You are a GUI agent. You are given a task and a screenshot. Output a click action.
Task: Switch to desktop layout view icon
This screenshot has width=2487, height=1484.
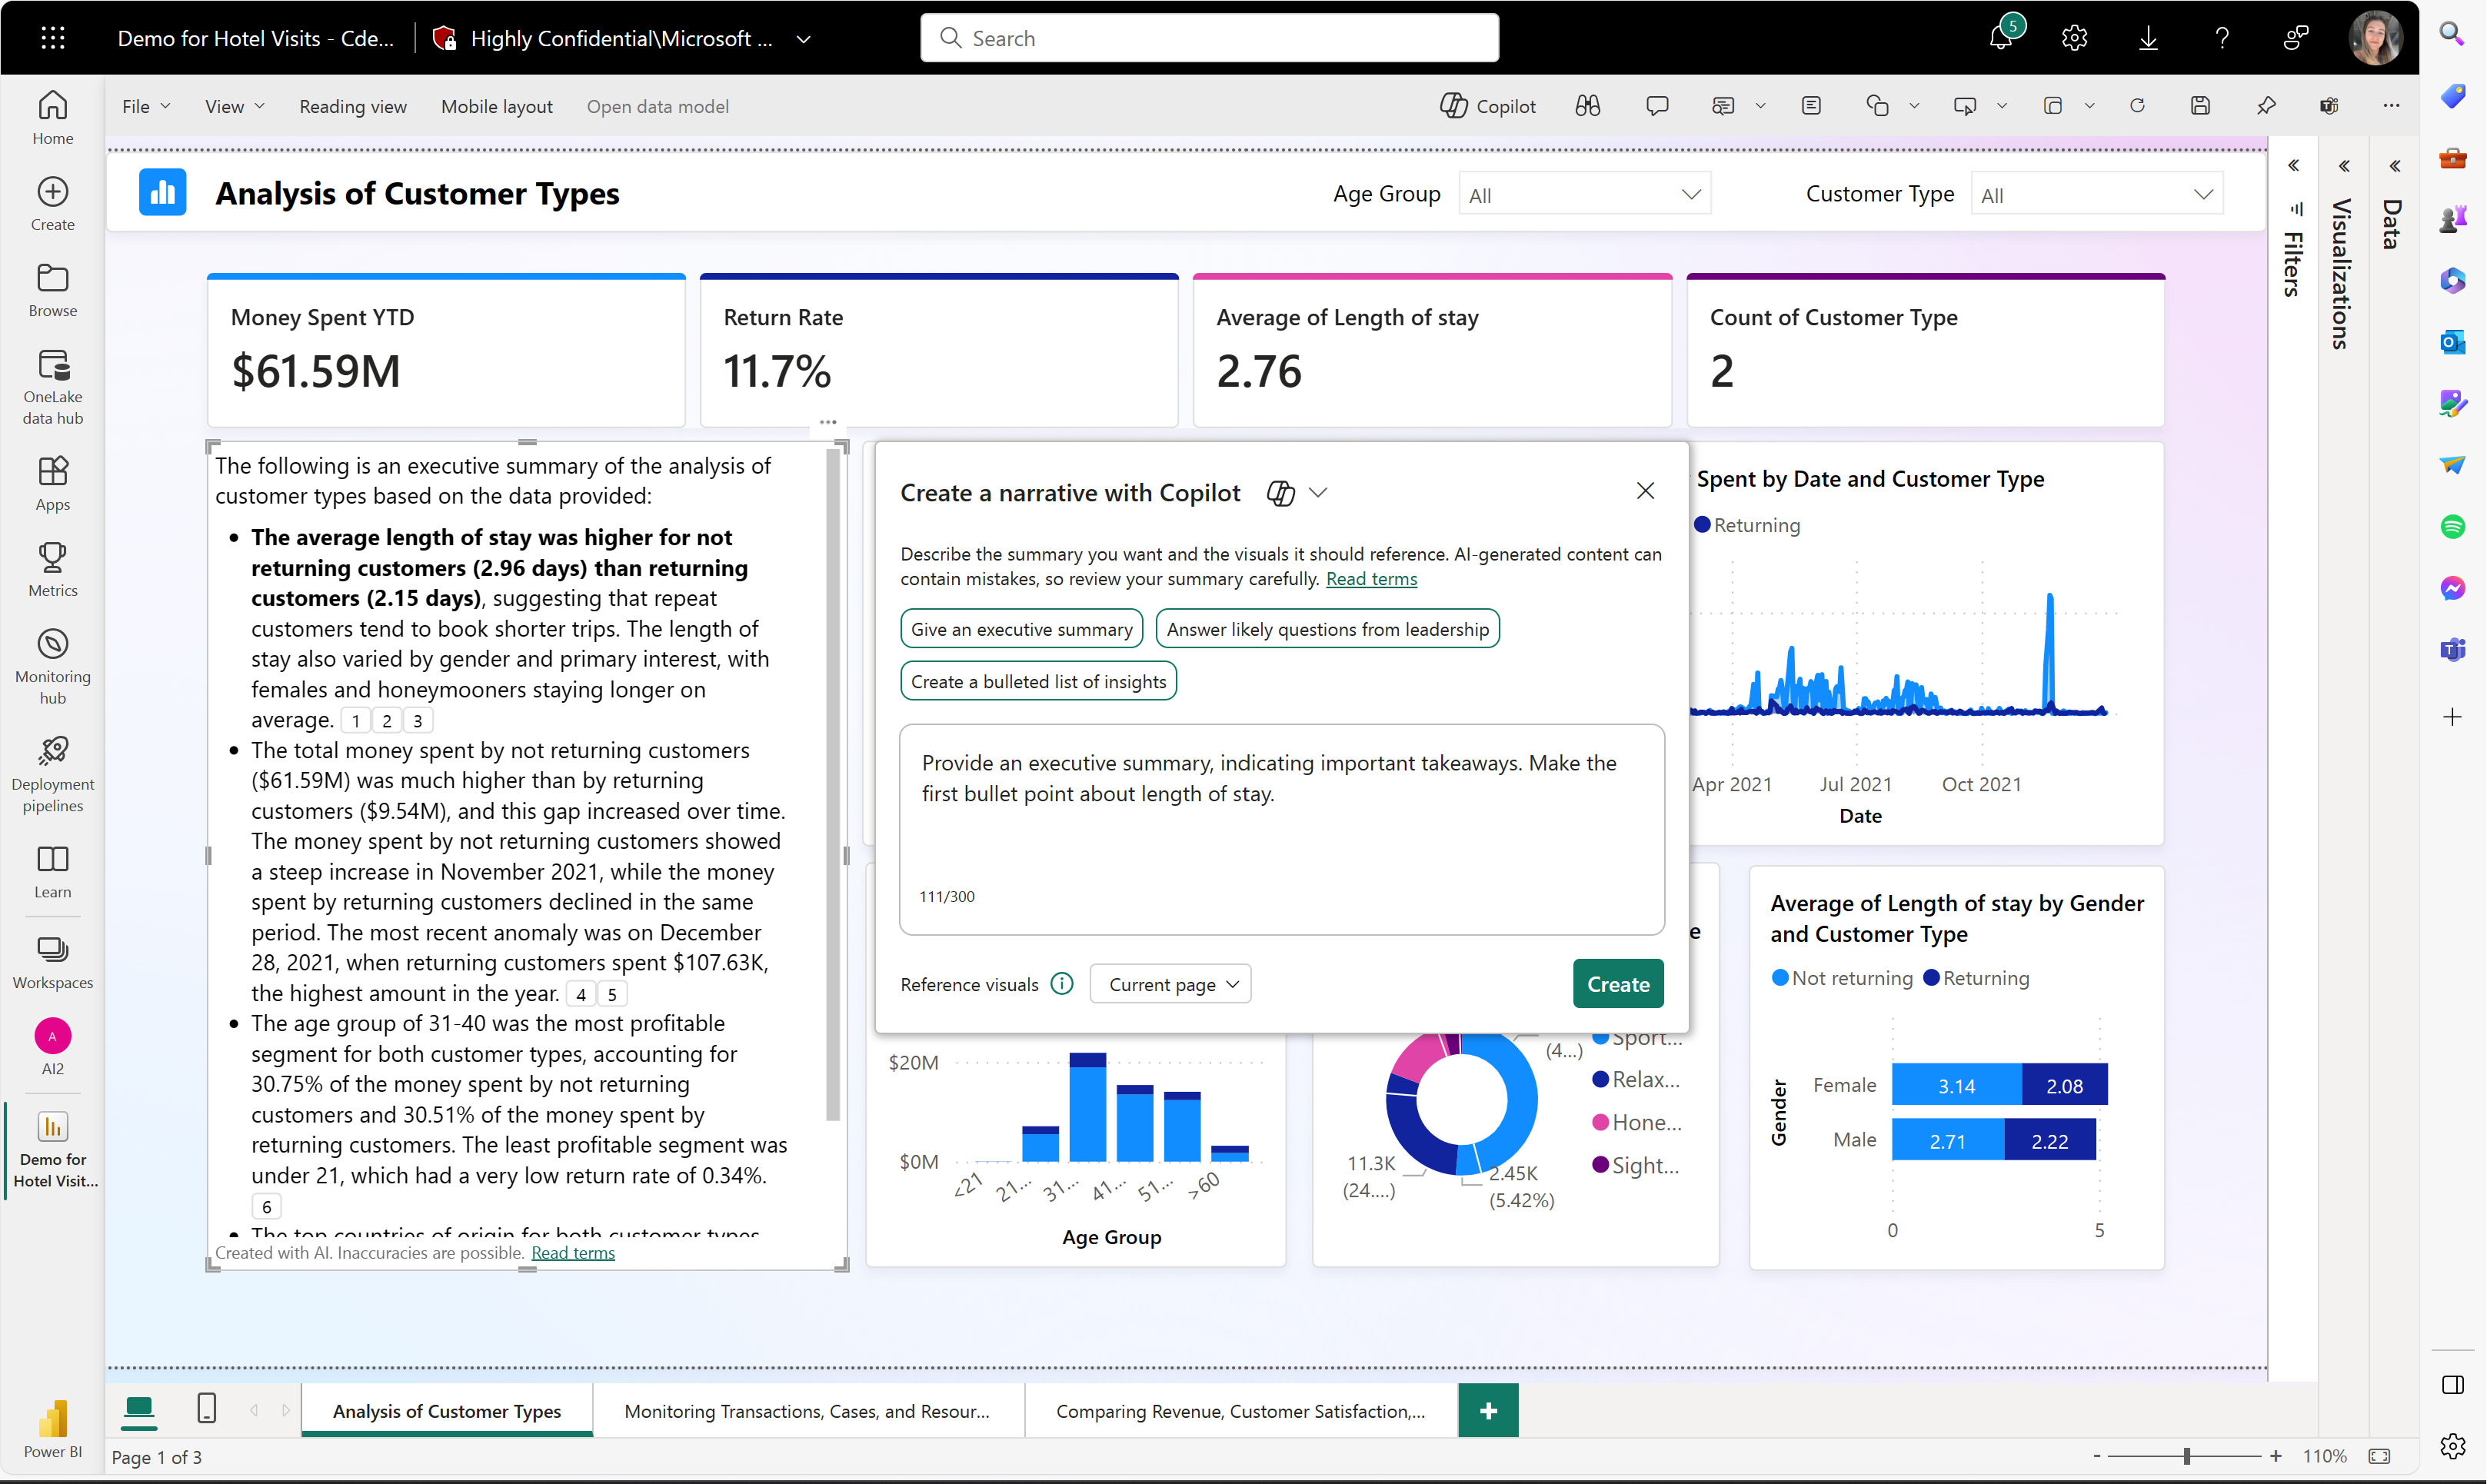pyautogui.click(x=139, y=1408)
